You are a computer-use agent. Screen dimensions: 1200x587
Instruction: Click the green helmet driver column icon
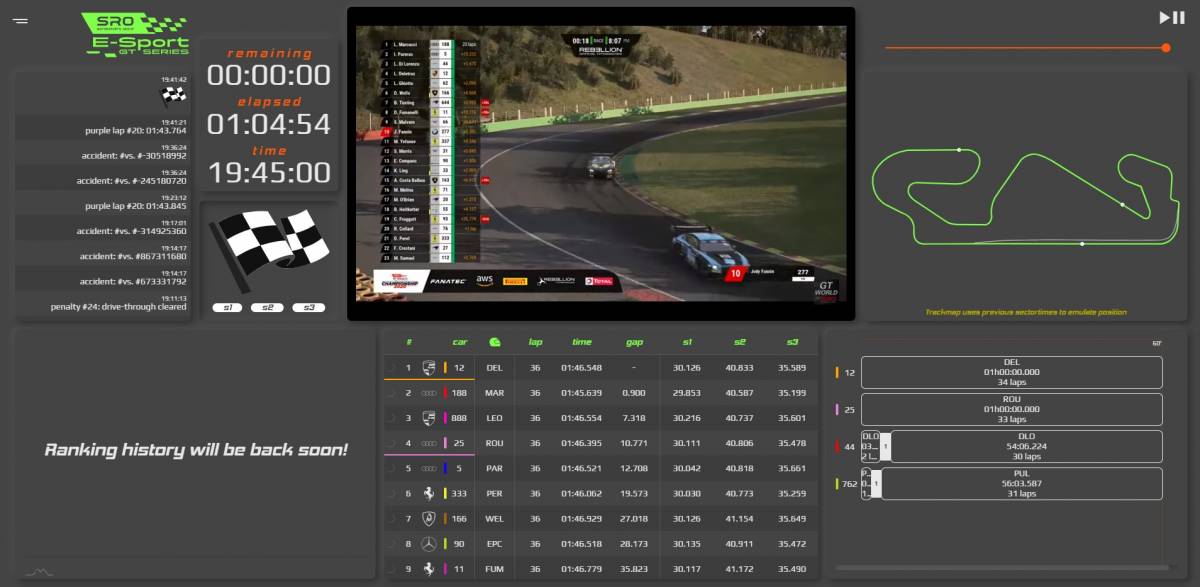pyautogui.click(x=494, y=342)
